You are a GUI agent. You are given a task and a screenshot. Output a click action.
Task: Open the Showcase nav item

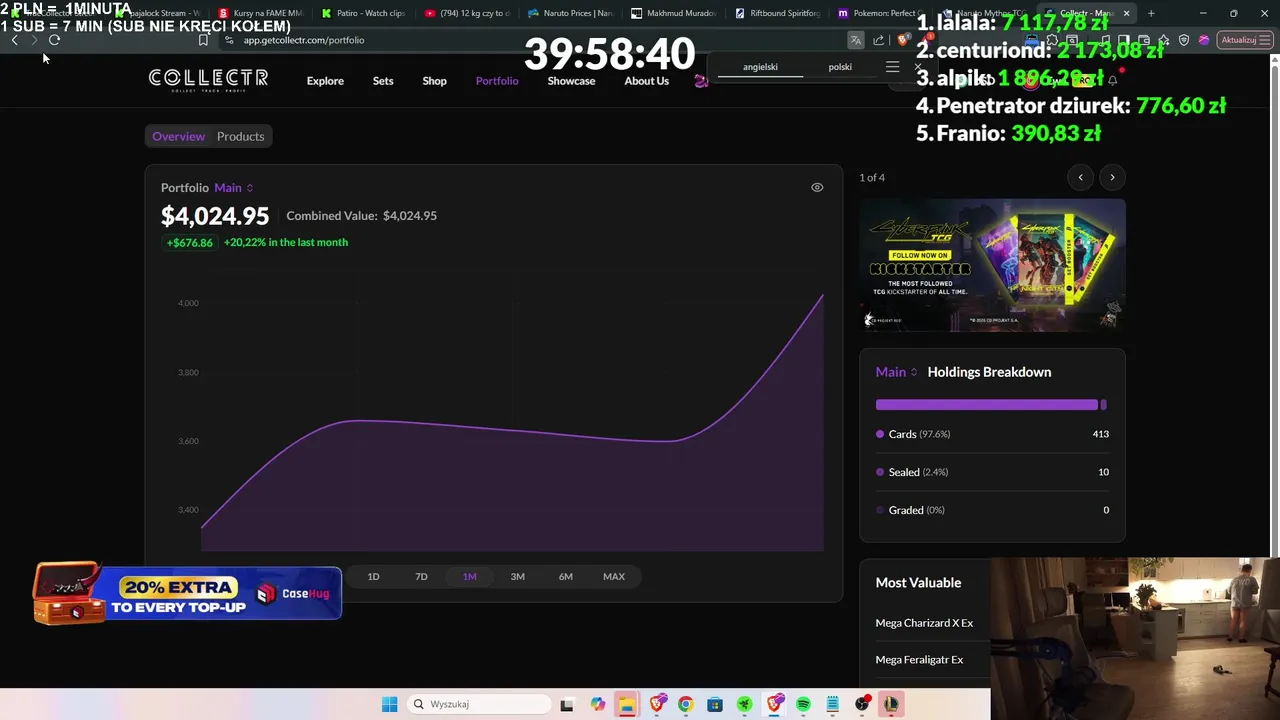571,81
